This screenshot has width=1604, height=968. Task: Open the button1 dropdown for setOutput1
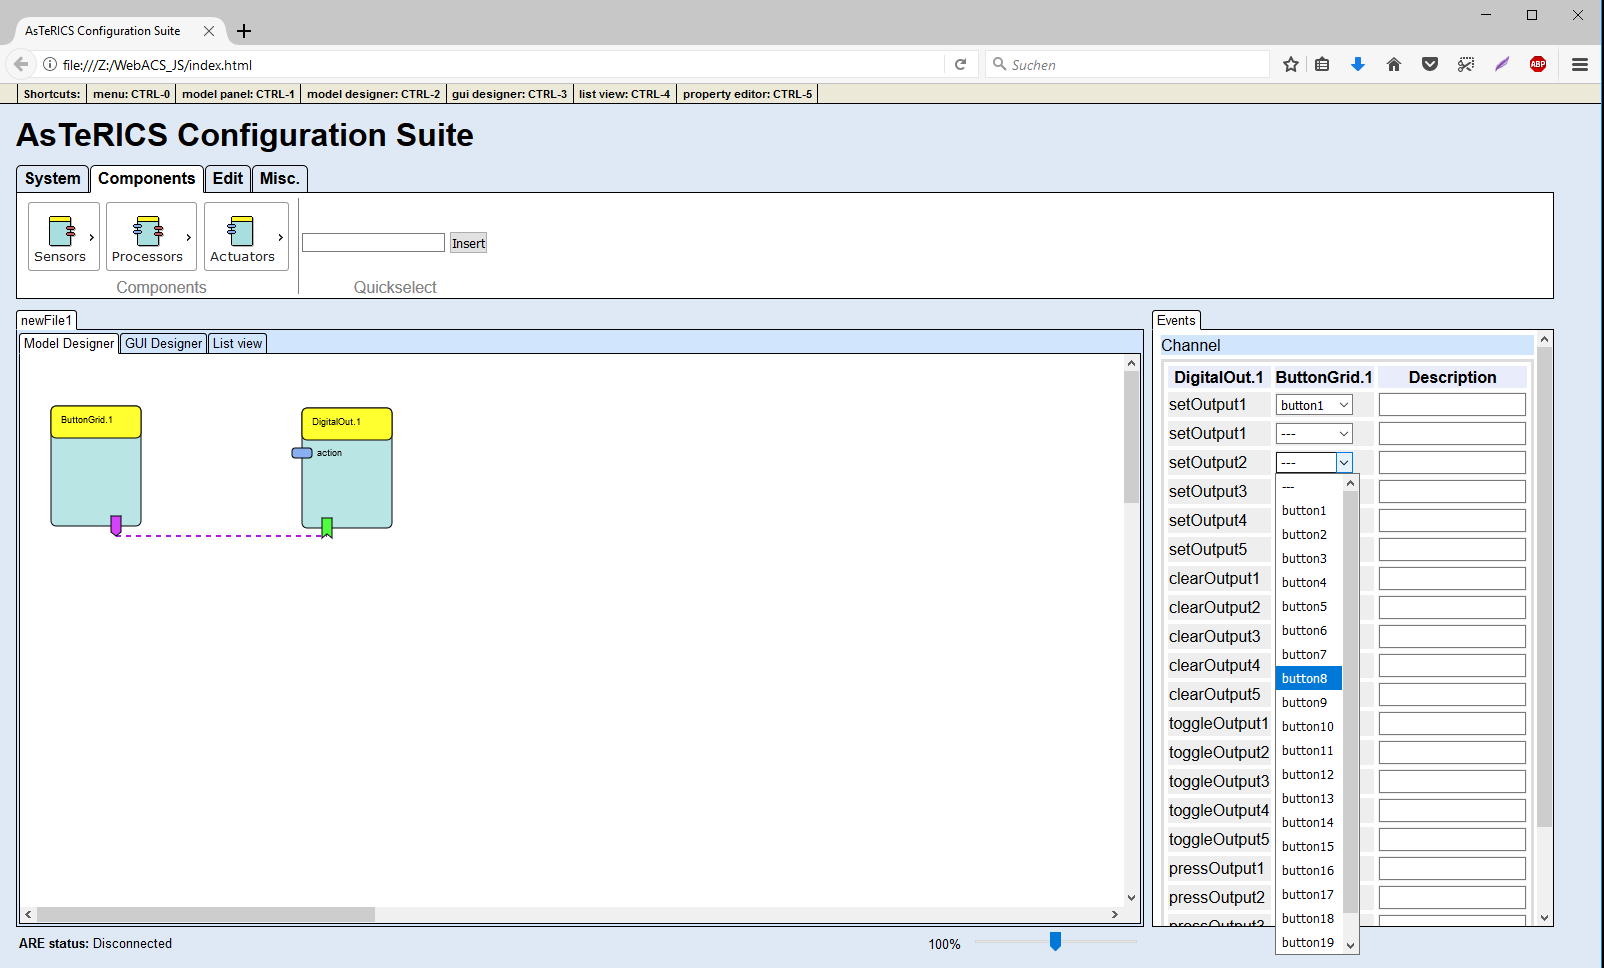(x=1314, y=405)
